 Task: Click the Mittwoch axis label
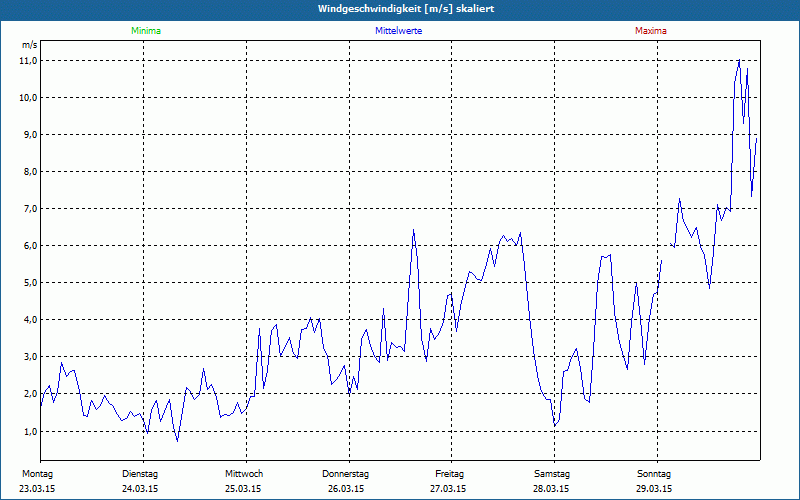click(244, 474)
